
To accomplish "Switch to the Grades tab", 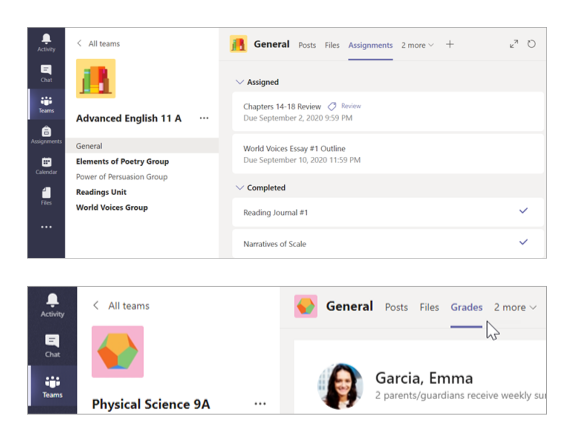I will tap(466, 307).
